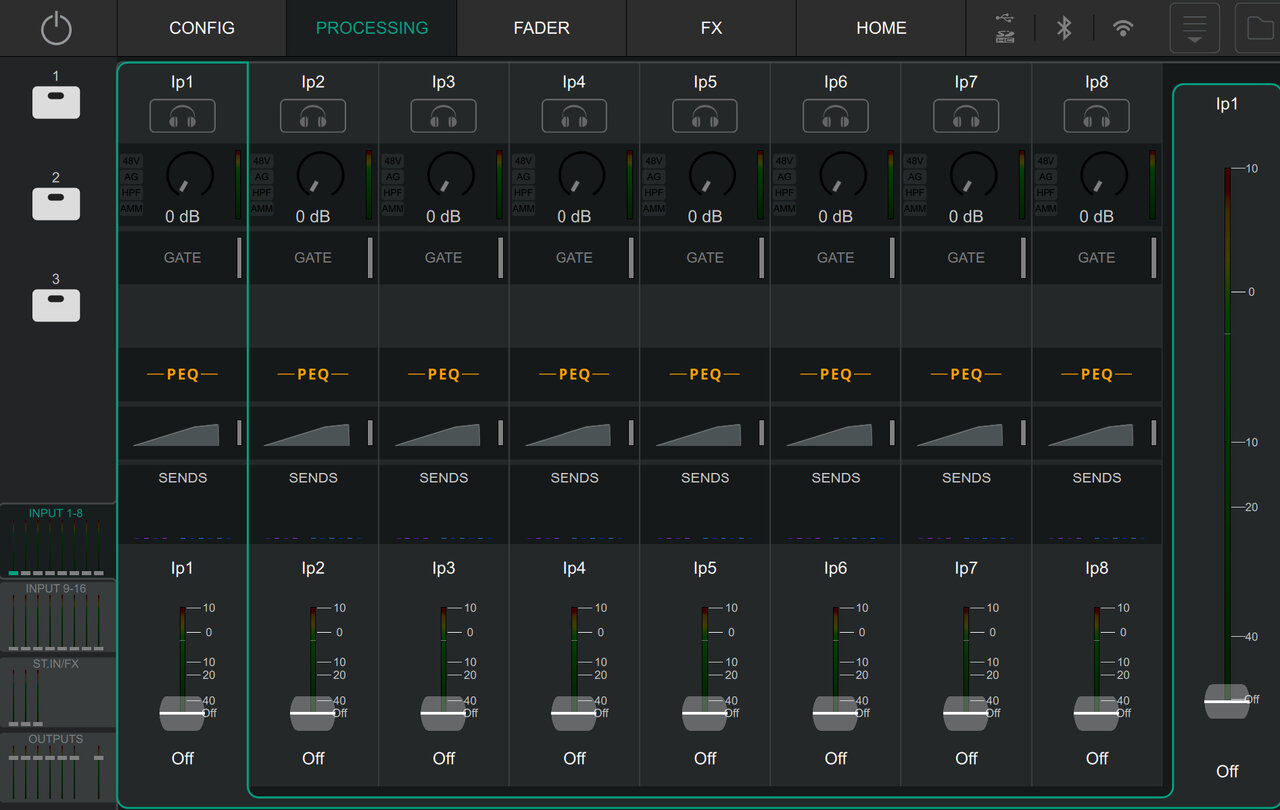Switch to the PROCESSING tab
1280x810 pixels.
(372, 28)
